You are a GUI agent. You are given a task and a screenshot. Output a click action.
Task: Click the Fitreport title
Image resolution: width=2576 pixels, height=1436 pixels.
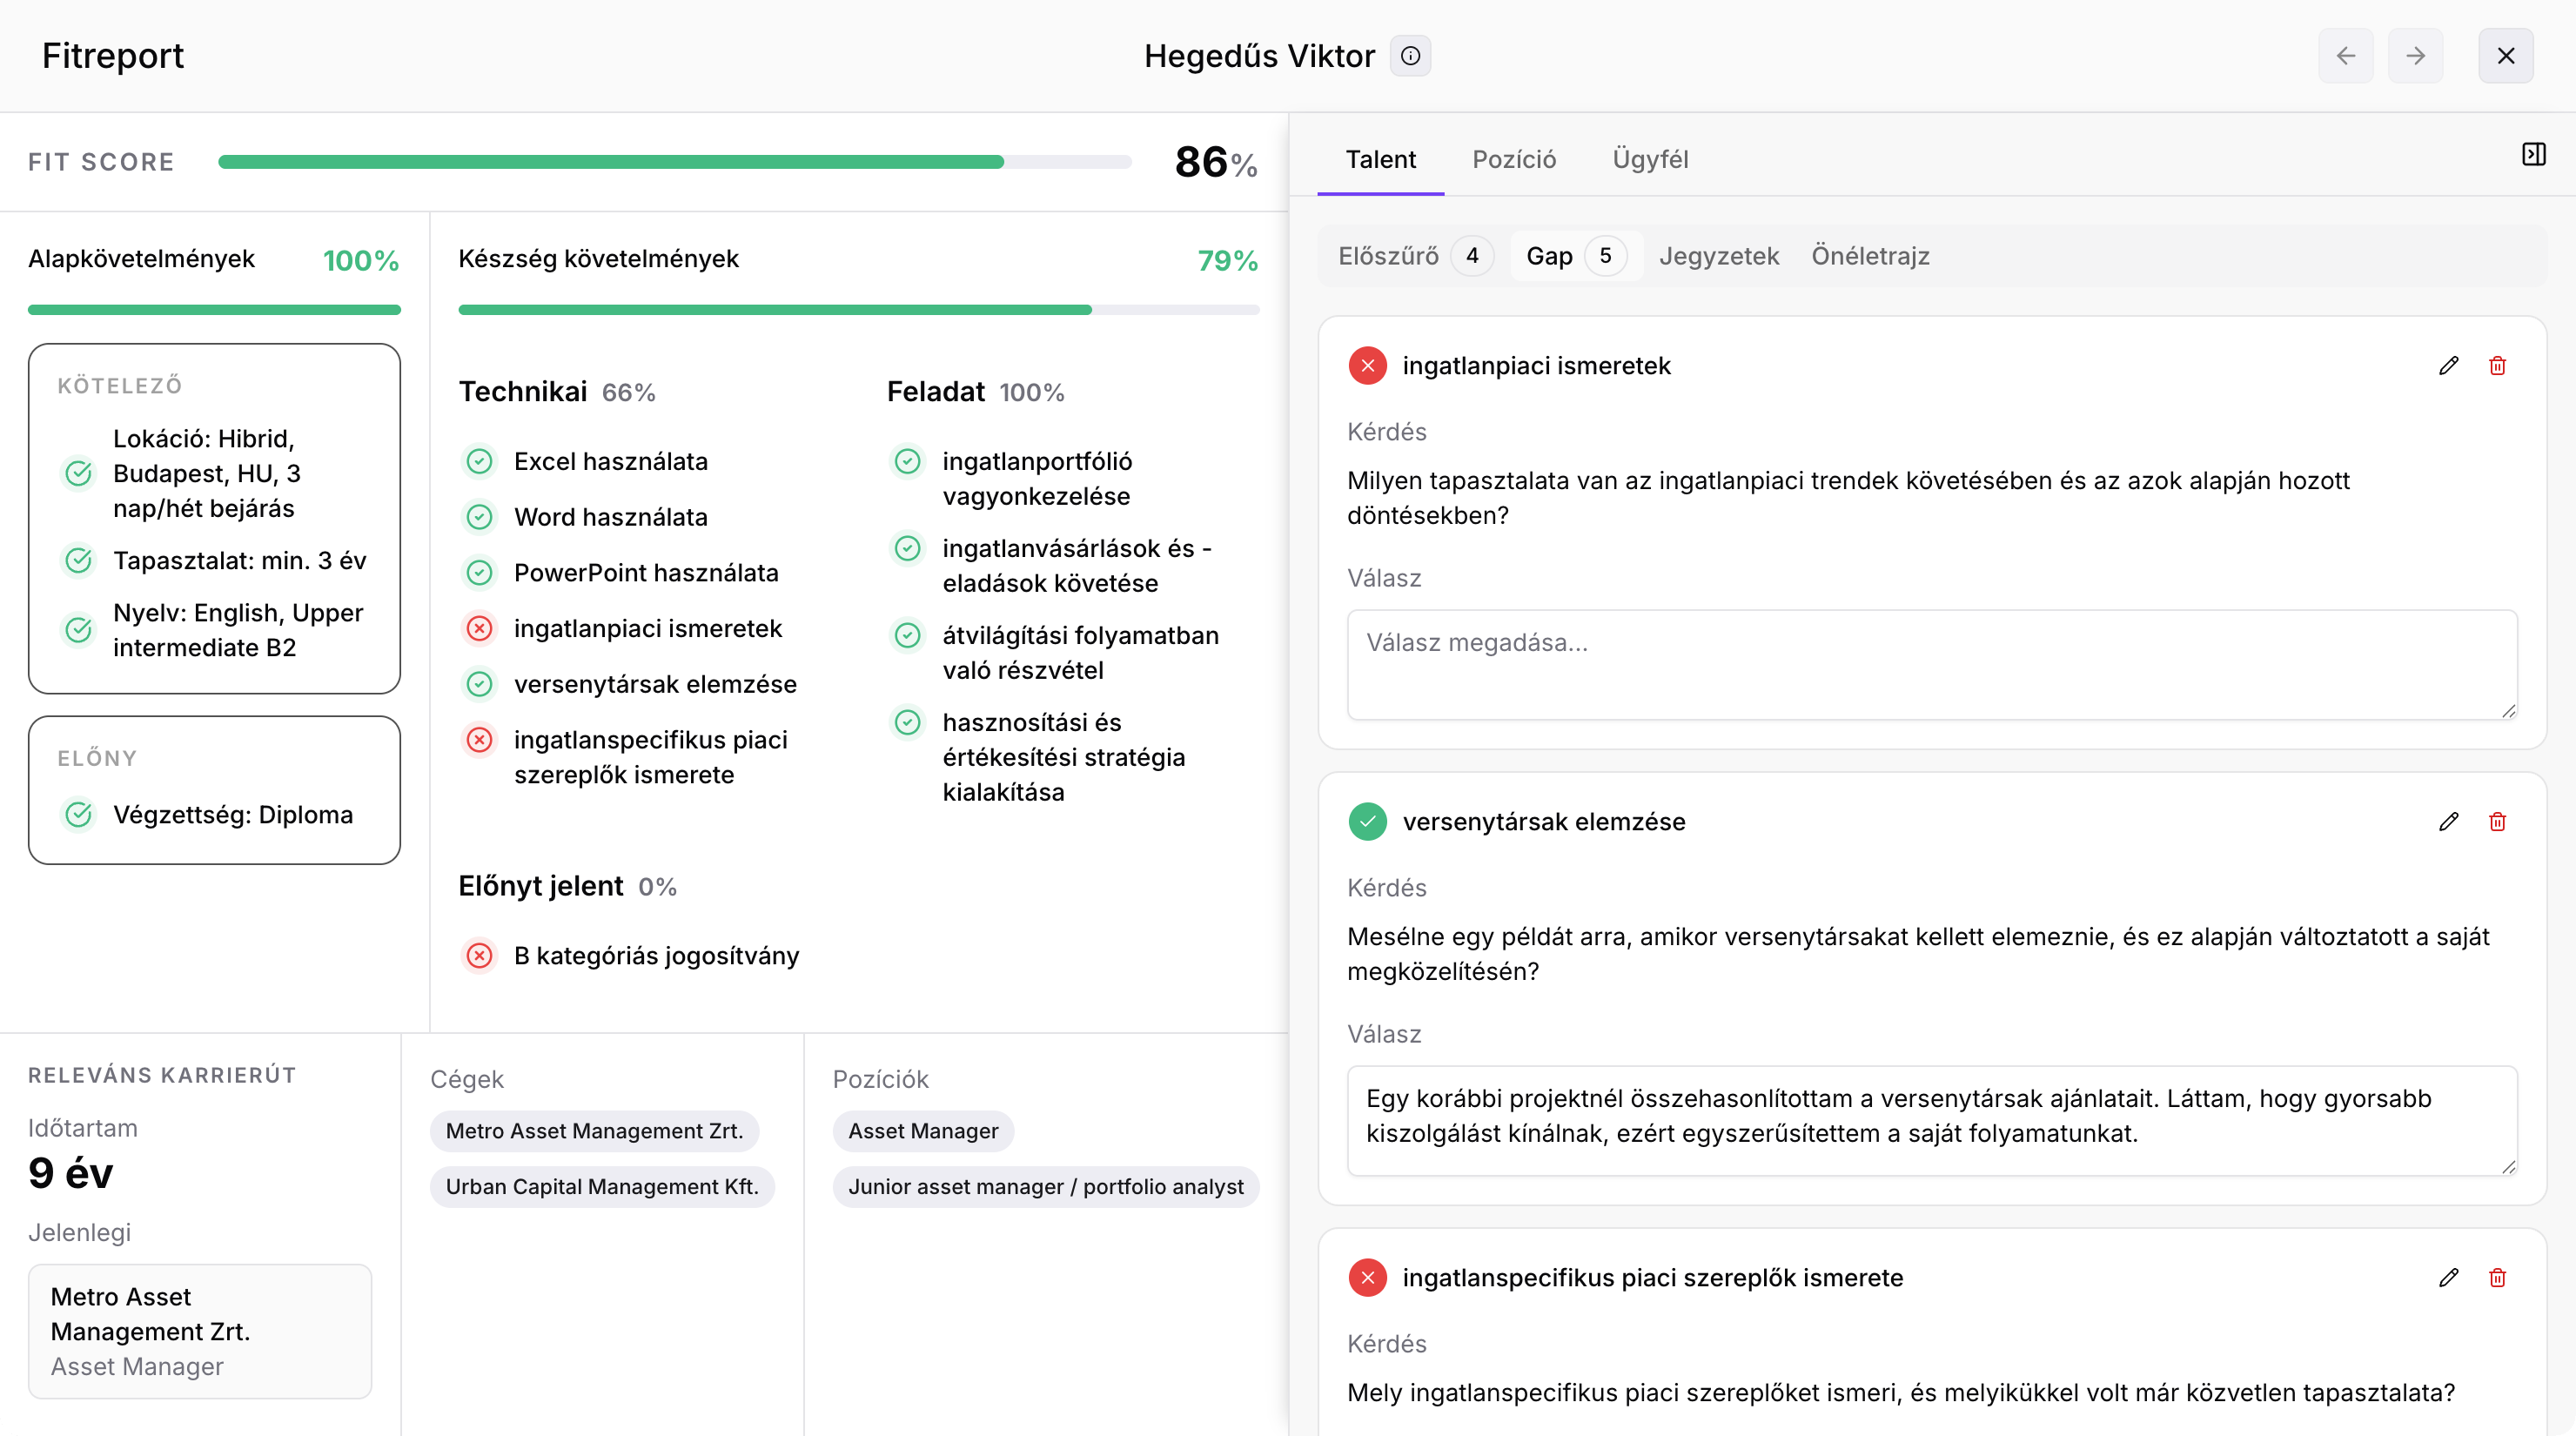[113, 56]
